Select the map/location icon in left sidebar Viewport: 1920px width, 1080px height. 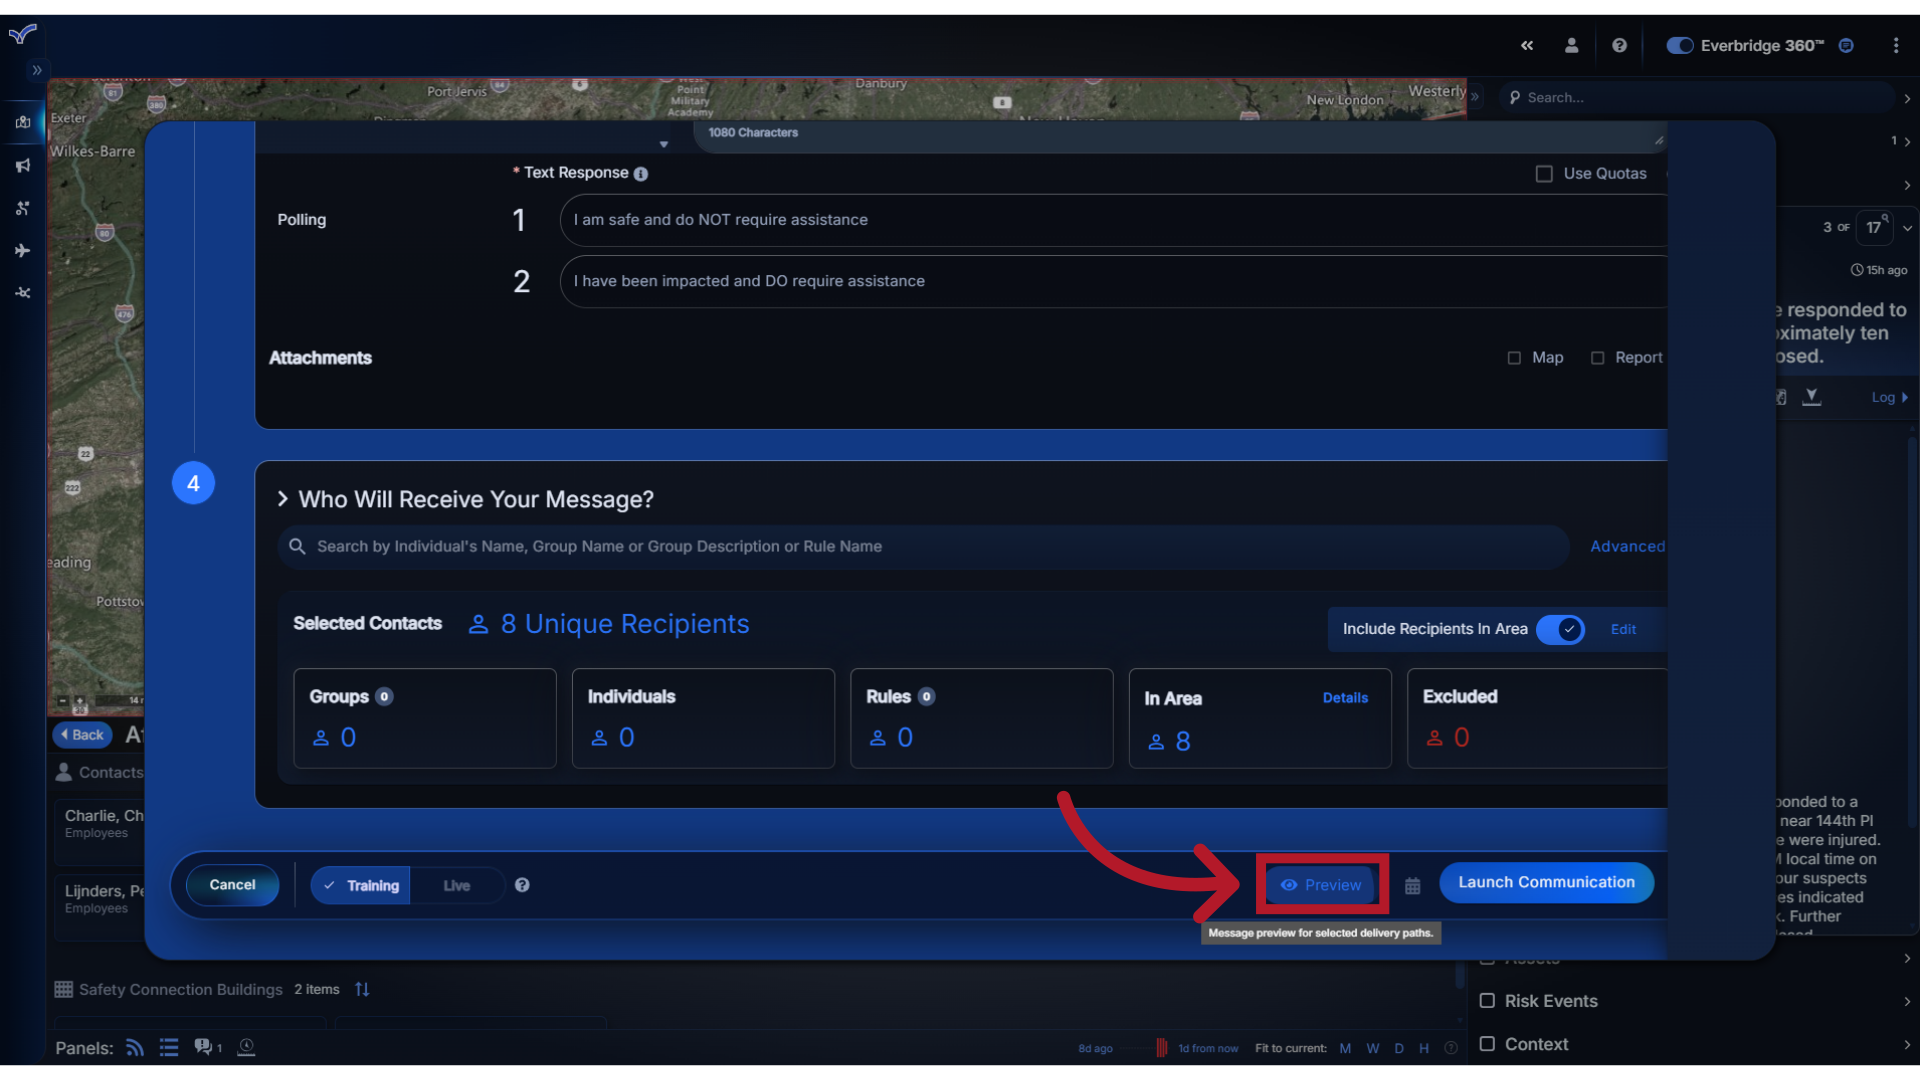(22, 123)
